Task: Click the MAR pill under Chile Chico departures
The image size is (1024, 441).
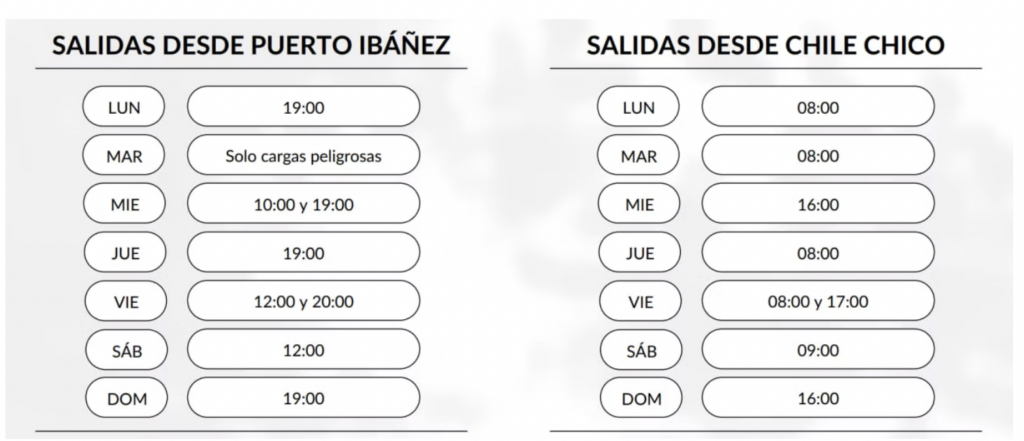Action: tap(638, 156)
